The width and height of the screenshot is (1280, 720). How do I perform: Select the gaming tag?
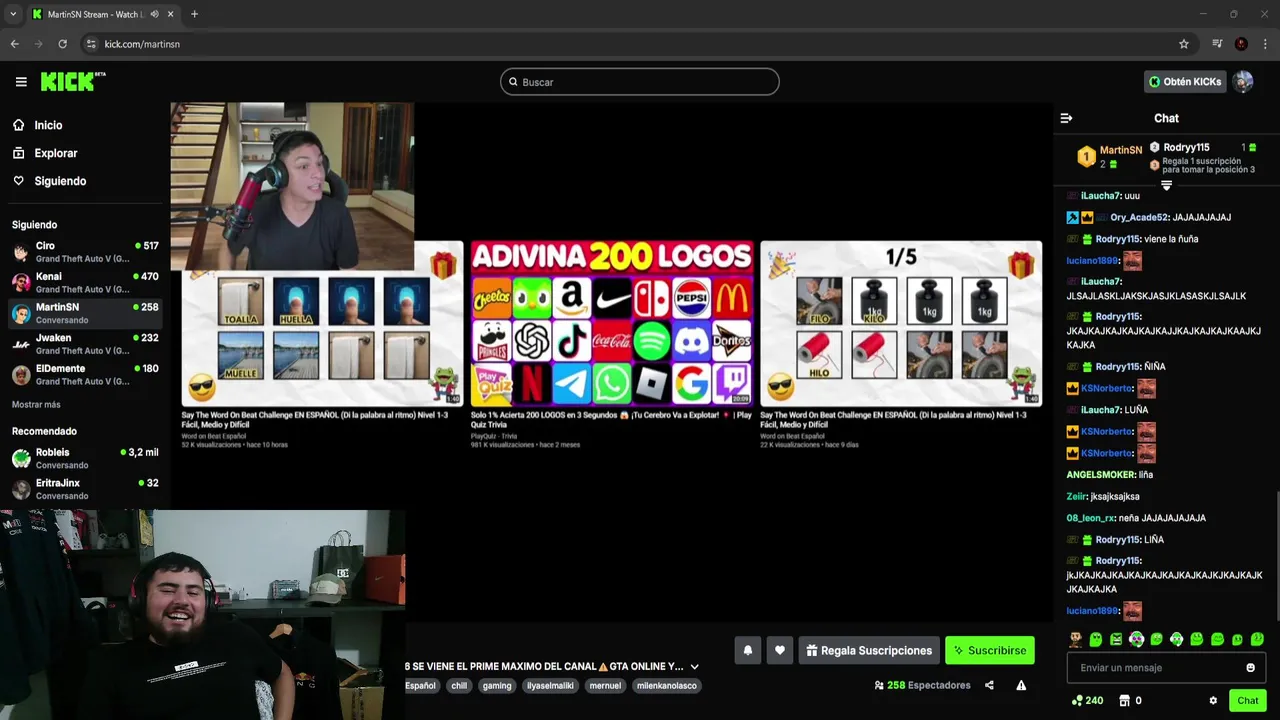[497, 686]
